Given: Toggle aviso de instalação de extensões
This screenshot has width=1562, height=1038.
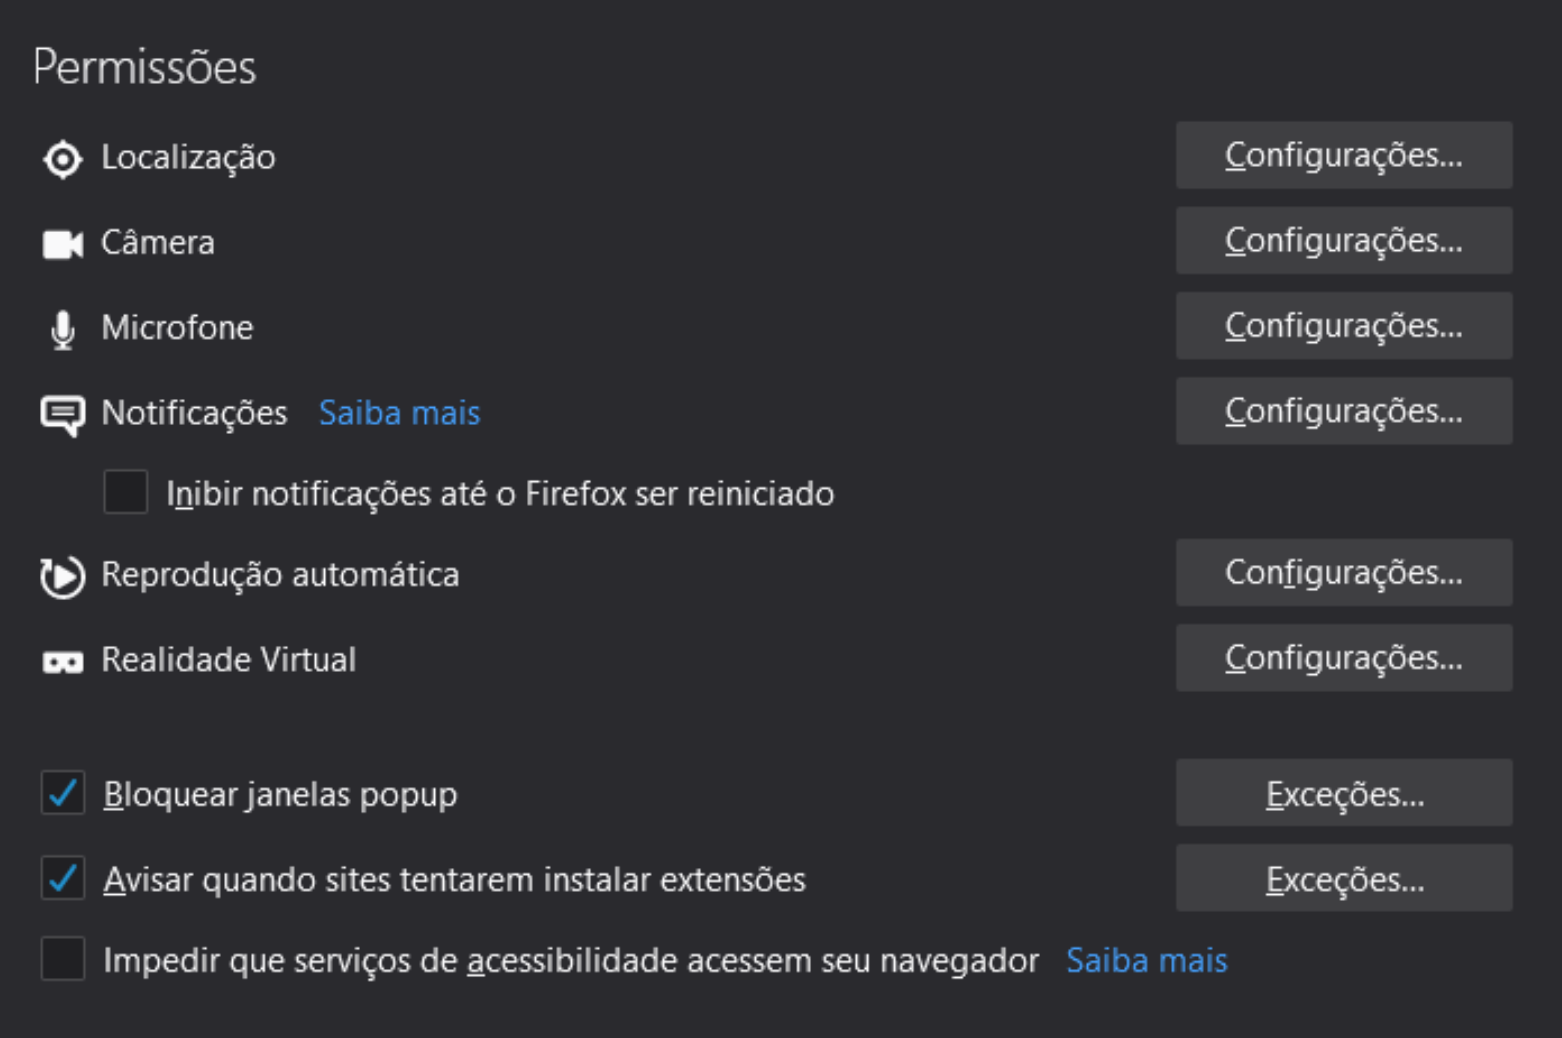Looking at the screenshot, I should [x=63, y=879].
